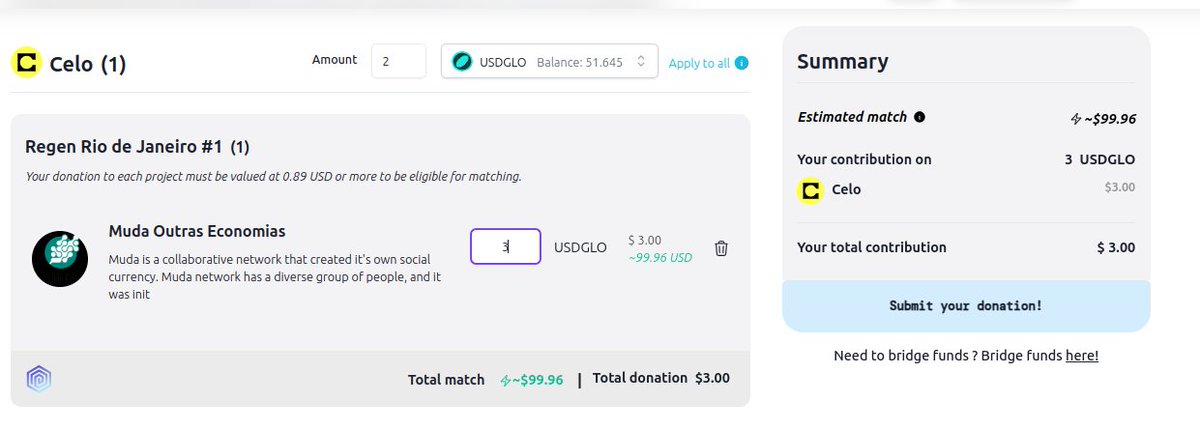Click the Celo (1) section heading
The image size is (1200, 431).
point(88,65)
